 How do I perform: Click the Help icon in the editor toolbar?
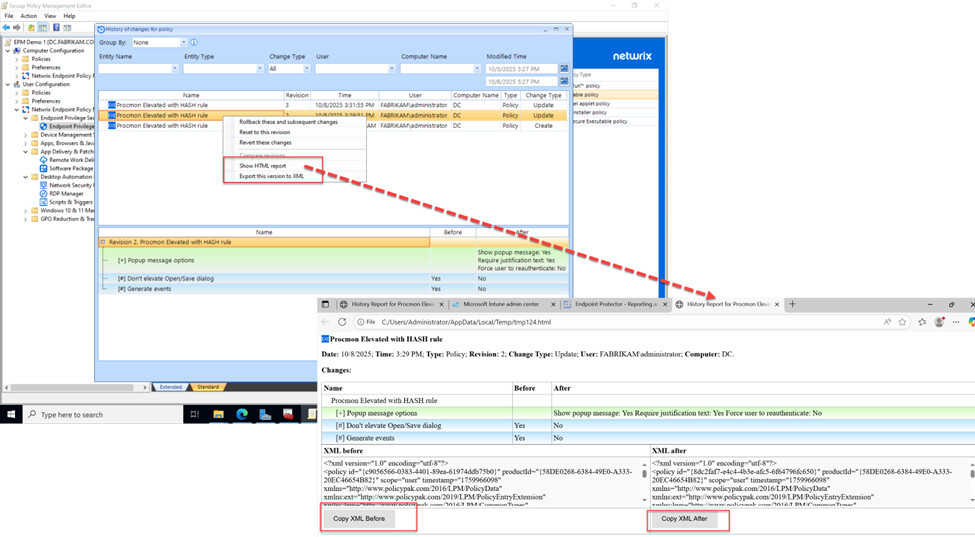pos(56,28)
